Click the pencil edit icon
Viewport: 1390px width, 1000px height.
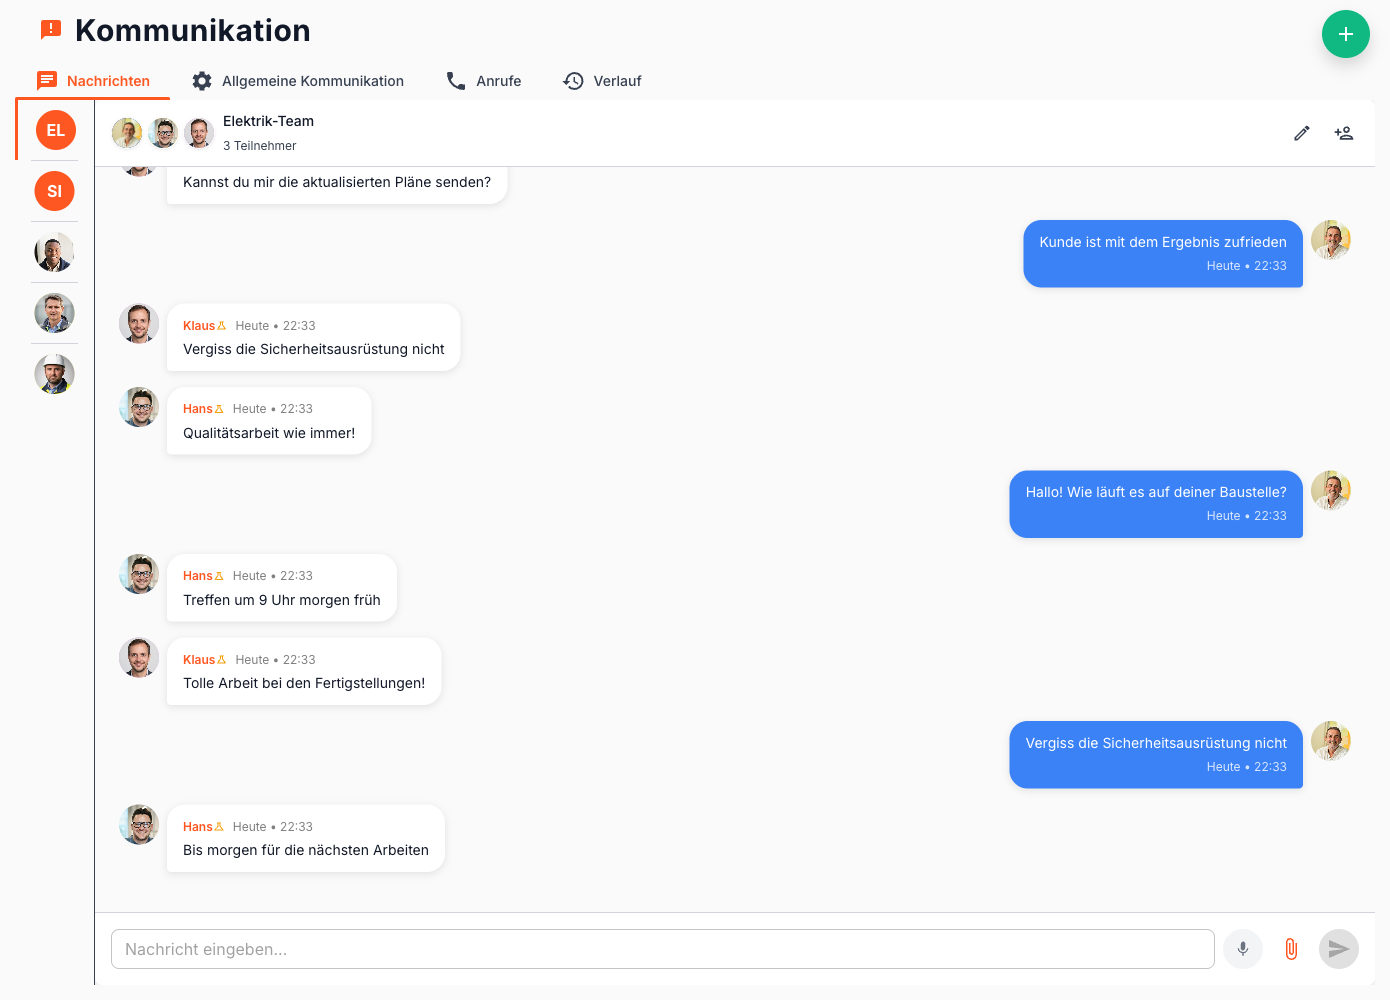(x=1301, y=133)
